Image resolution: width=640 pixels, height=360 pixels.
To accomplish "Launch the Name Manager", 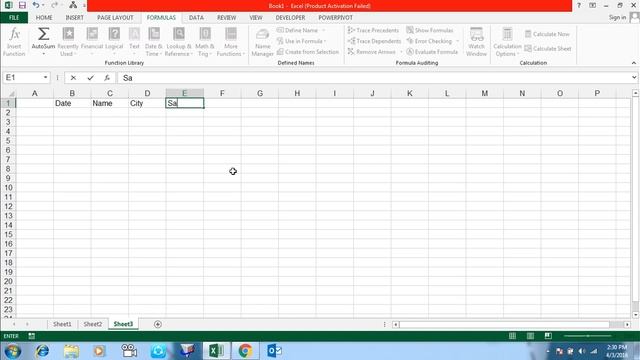I will tap(262, 42).
